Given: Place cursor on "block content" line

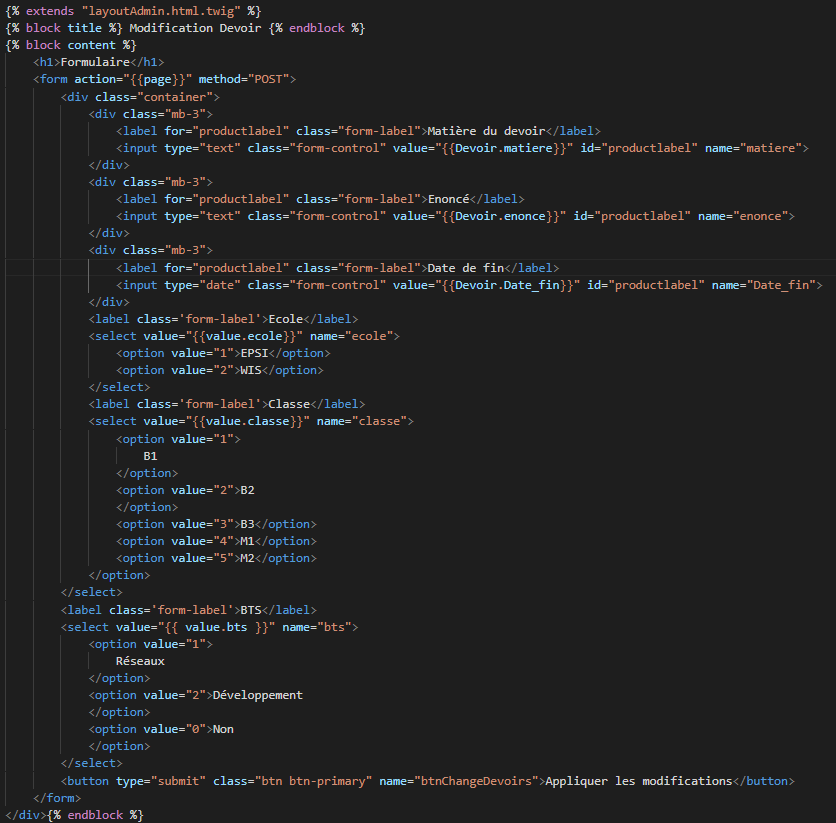Looking at the screenshot, I should click(71, 45).
